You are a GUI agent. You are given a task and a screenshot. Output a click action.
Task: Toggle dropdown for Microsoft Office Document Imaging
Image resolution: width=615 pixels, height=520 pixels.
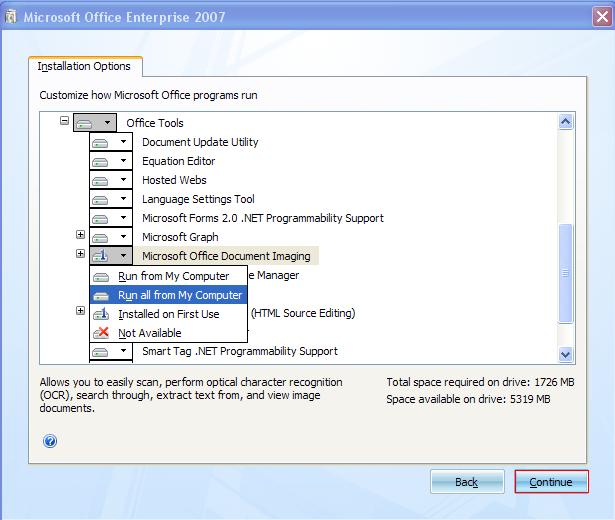click(x=111, y=256)
